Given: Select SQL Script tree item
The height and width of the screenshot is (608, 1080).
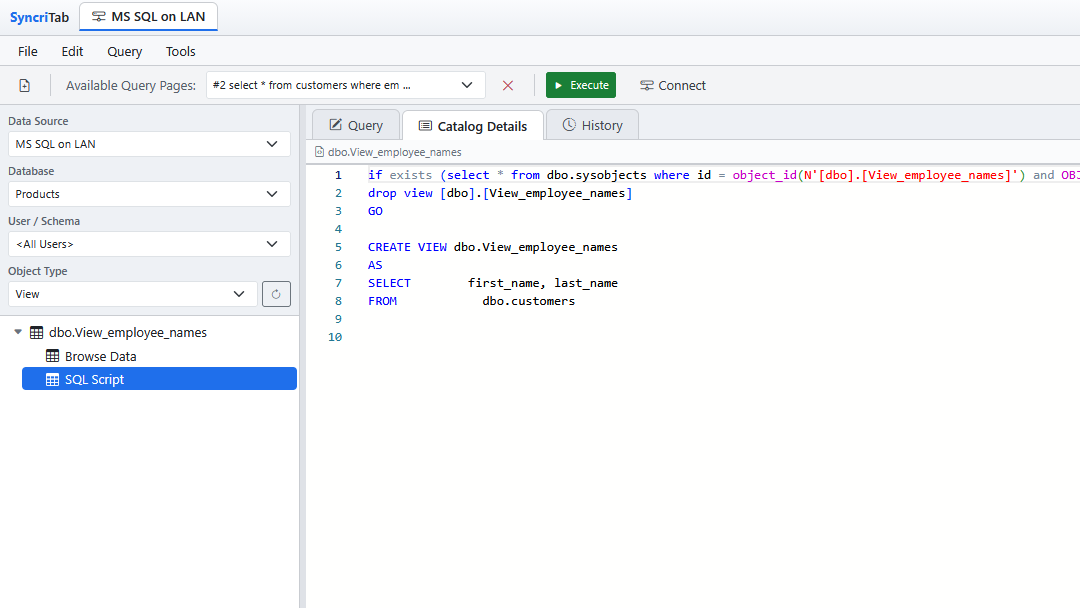Looking at the screenshot, I should (x=159, y=379).
